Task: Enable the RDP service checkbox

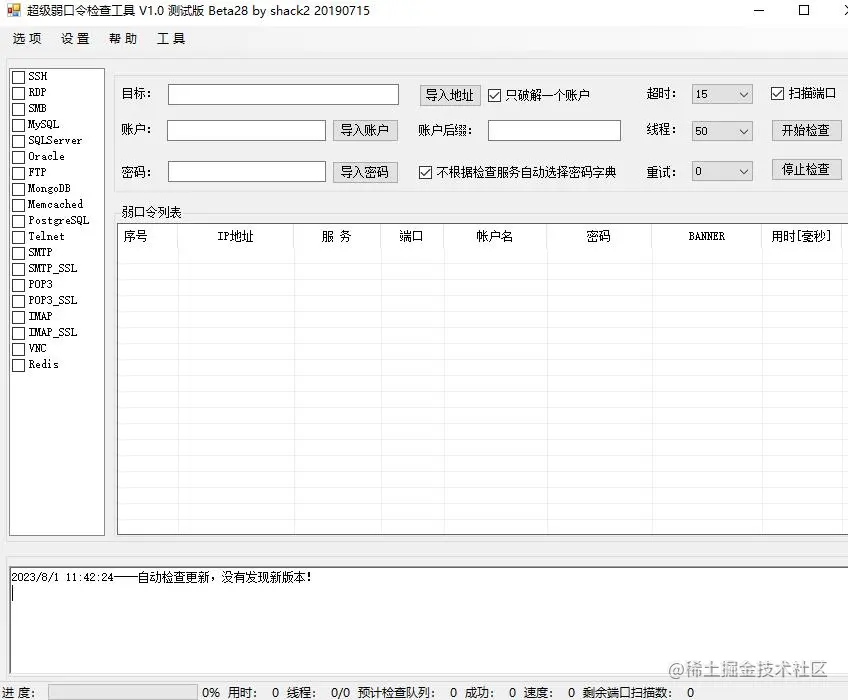Action: coord(18,93)
